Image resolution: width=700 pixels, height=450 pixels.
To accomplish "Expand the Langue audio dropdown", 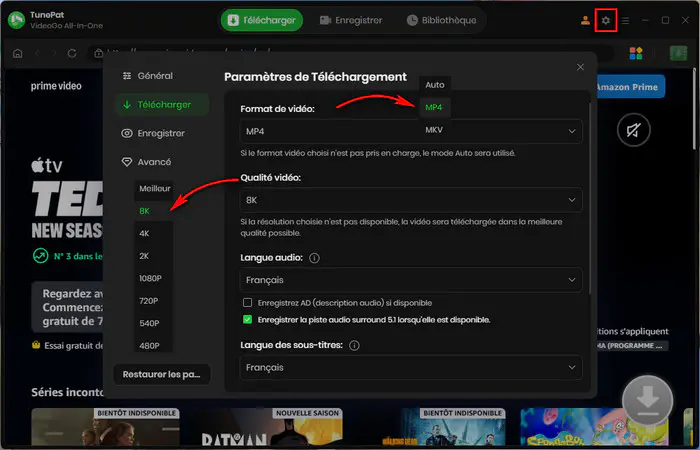I will point(411,280).
